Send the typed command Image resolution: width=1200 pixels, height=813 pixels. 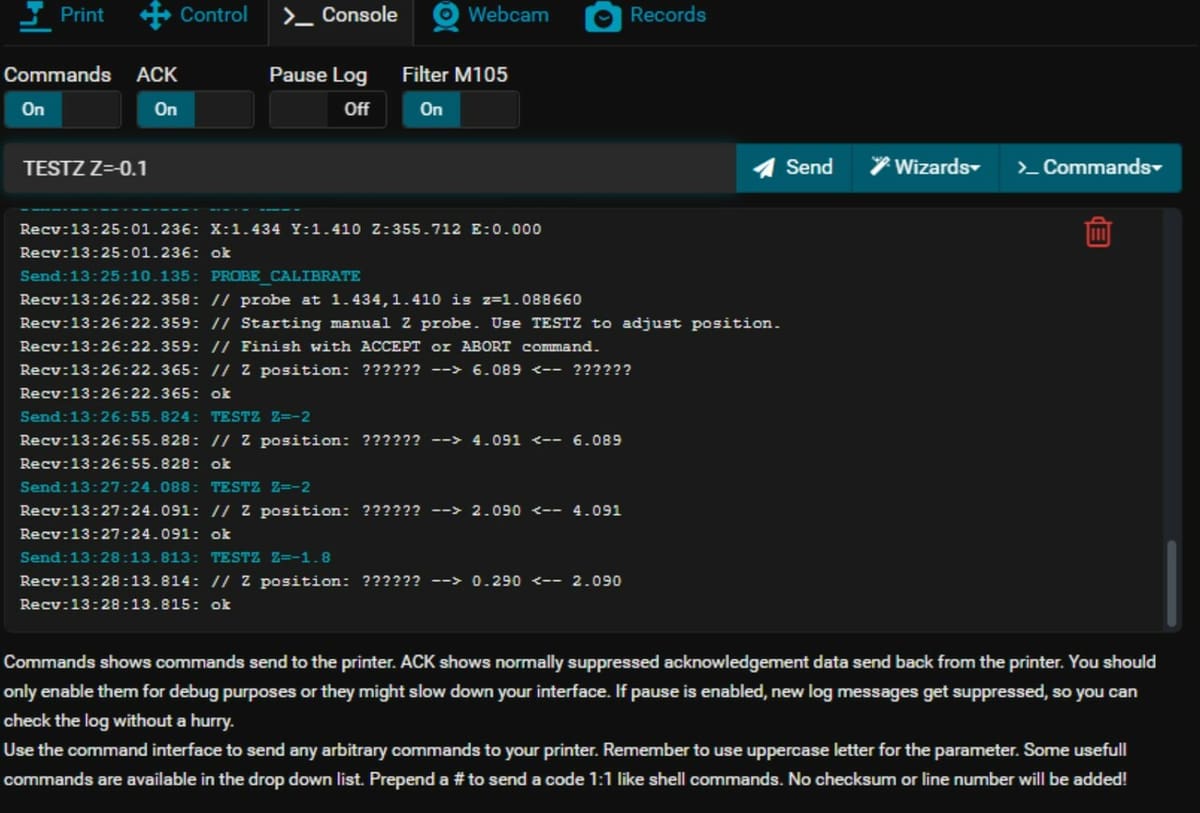794,168
